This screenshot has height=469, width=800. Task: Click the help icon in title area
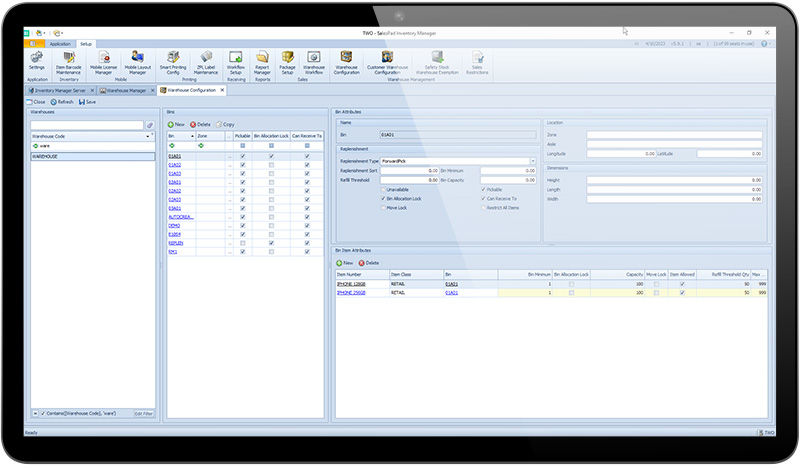pos(764,44)
